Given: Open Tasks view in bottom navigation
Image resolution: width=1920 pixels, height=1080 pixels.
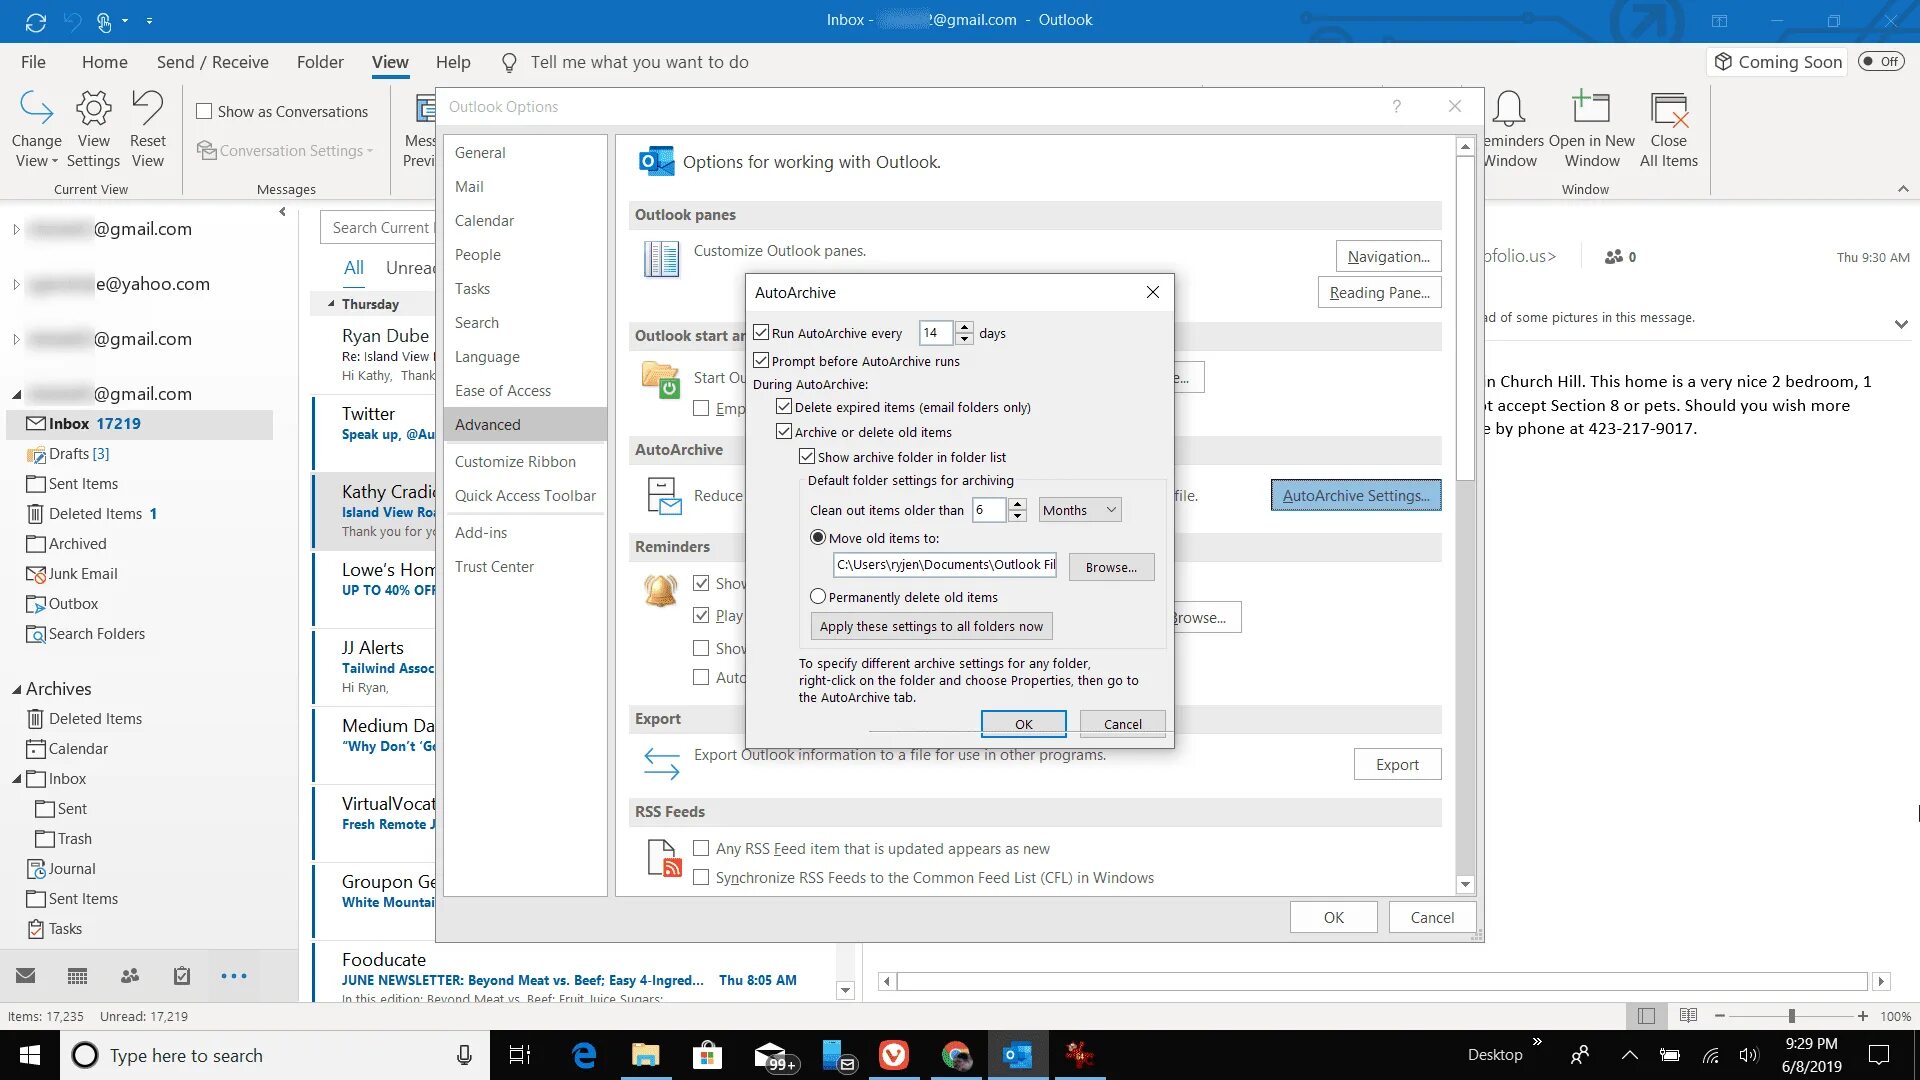Looking at the screenshot, I should coord(182,976).
